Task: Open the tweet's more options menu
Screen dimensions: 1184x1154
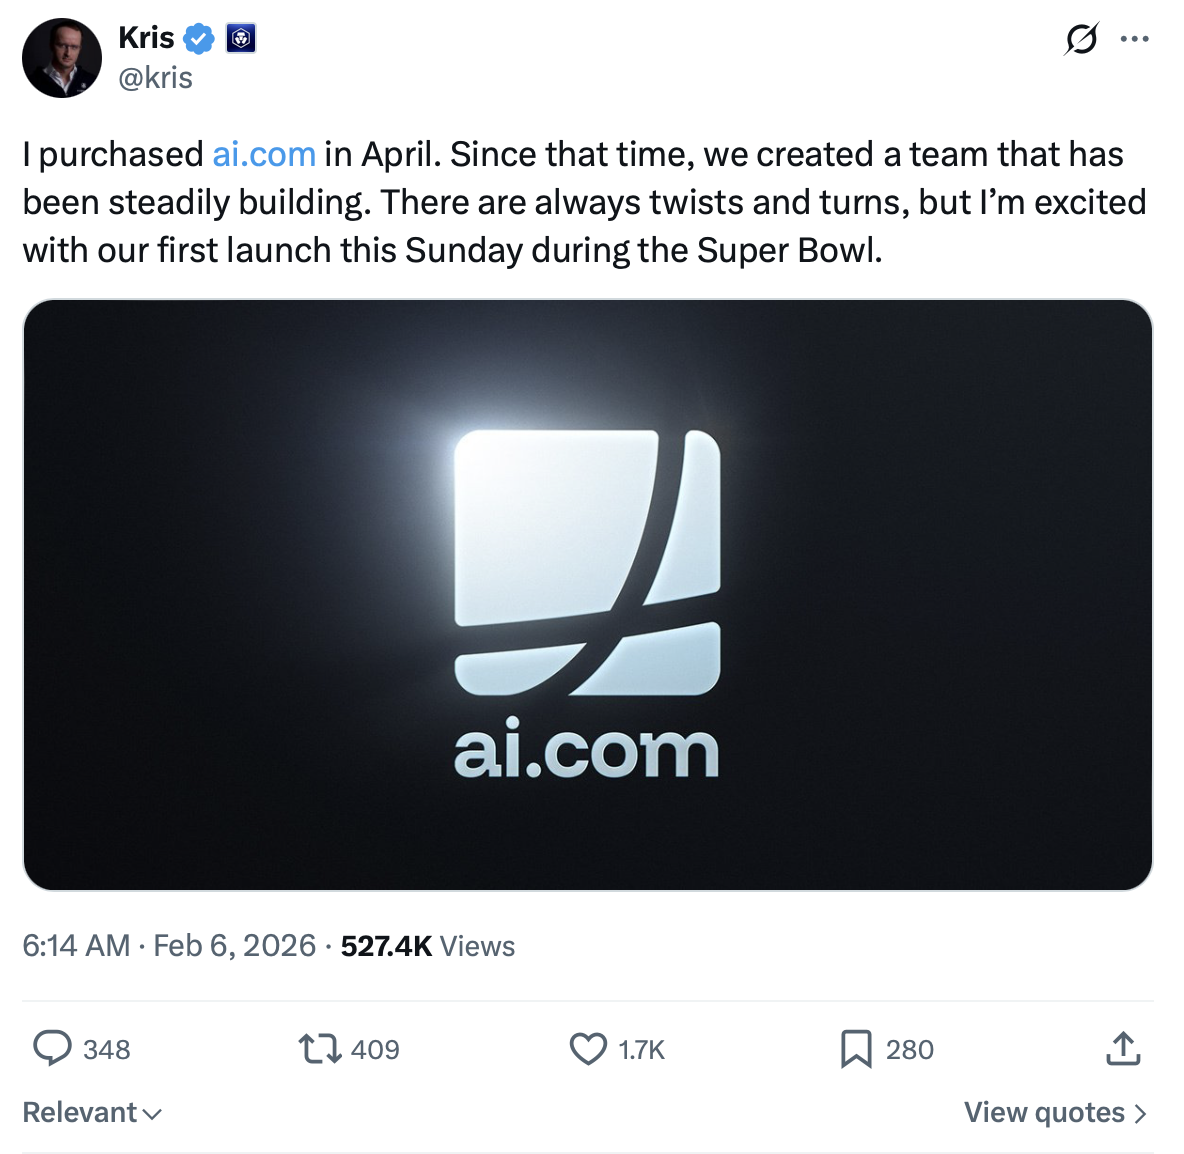Action: pos(1136,37)
